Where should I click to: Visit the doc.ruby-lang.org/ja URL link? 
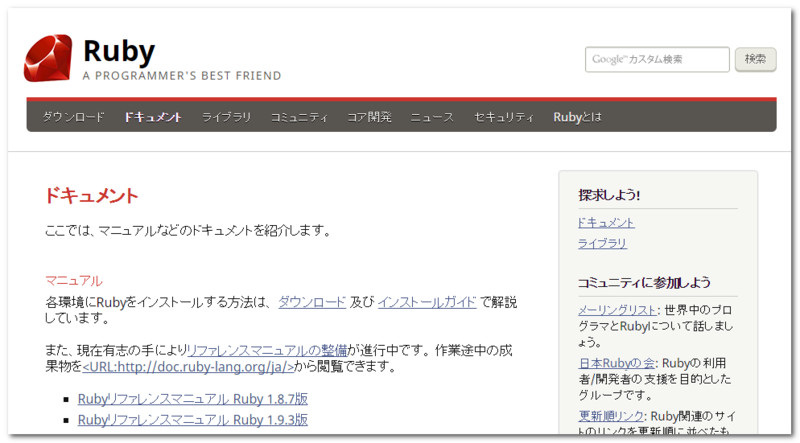[x=188, y=366]
